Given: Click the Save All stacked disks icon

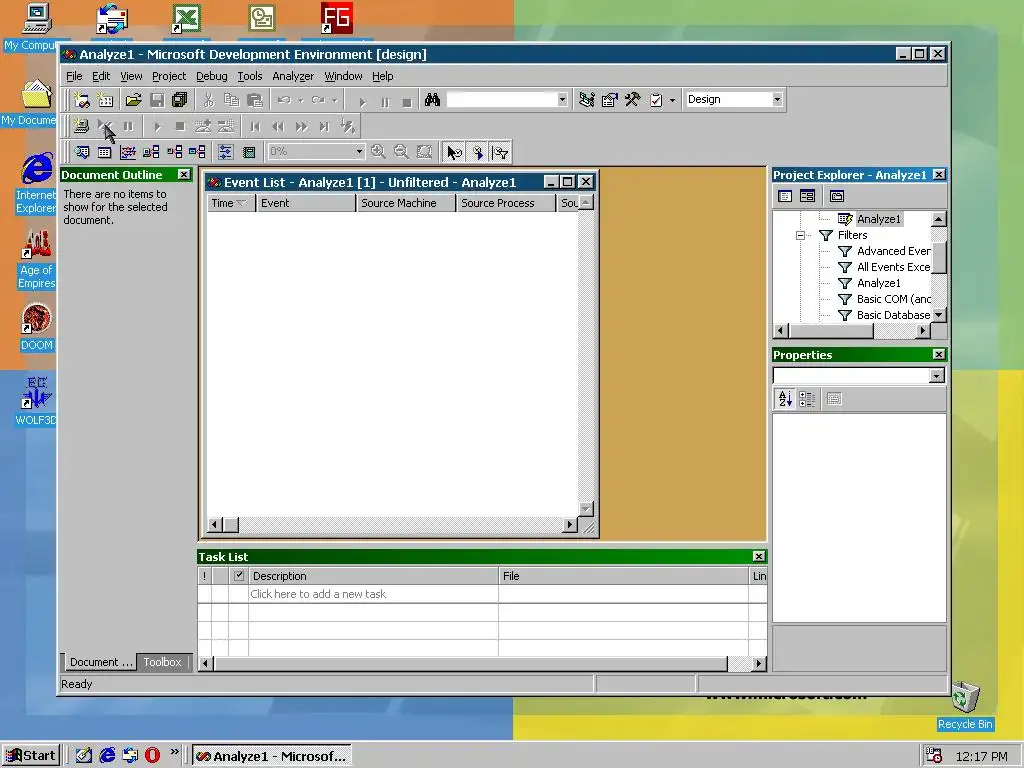Looking at the screenshot, I should [x=180, y=100].
